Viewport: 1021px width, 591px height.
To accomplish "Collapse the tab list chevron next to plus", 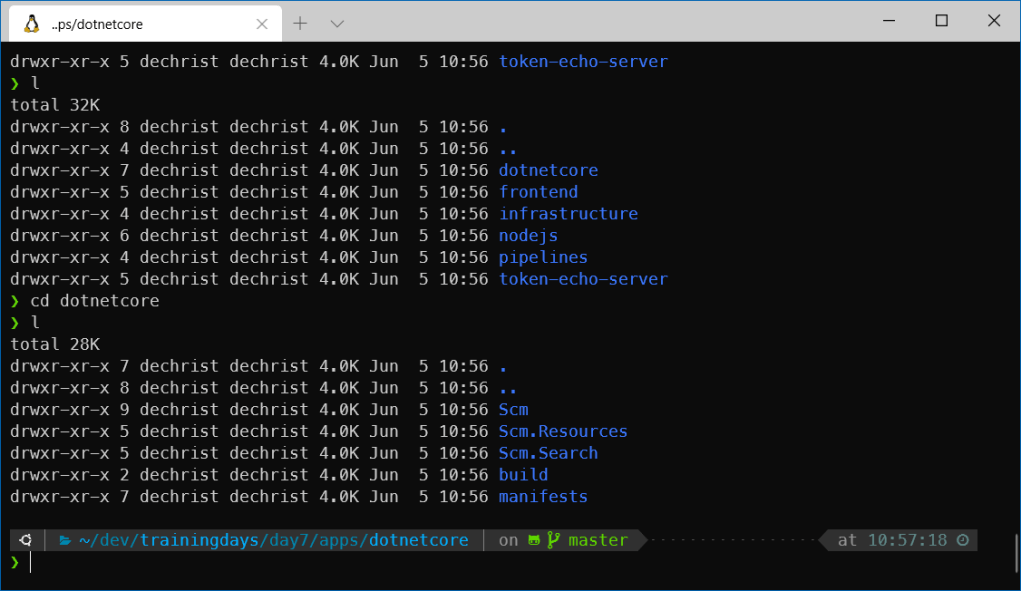I will click(337, 22).
